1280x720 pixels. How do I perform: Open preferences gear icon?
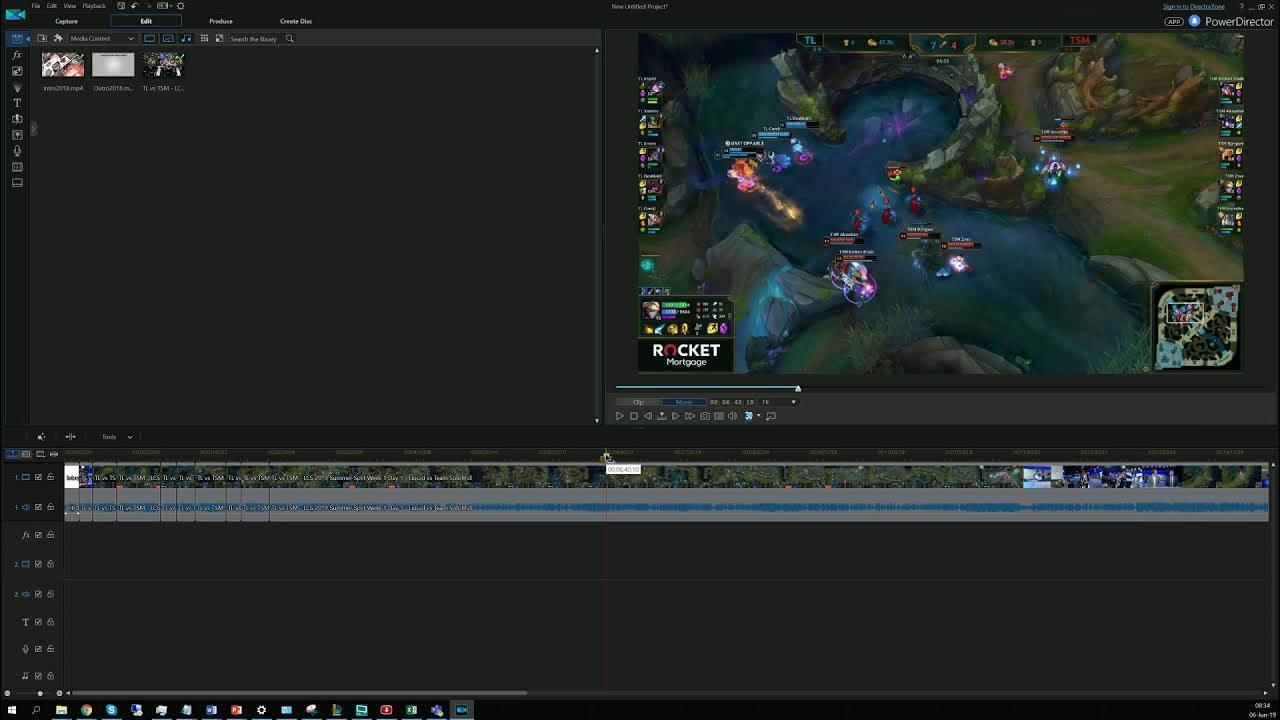[x=180, y=6]
